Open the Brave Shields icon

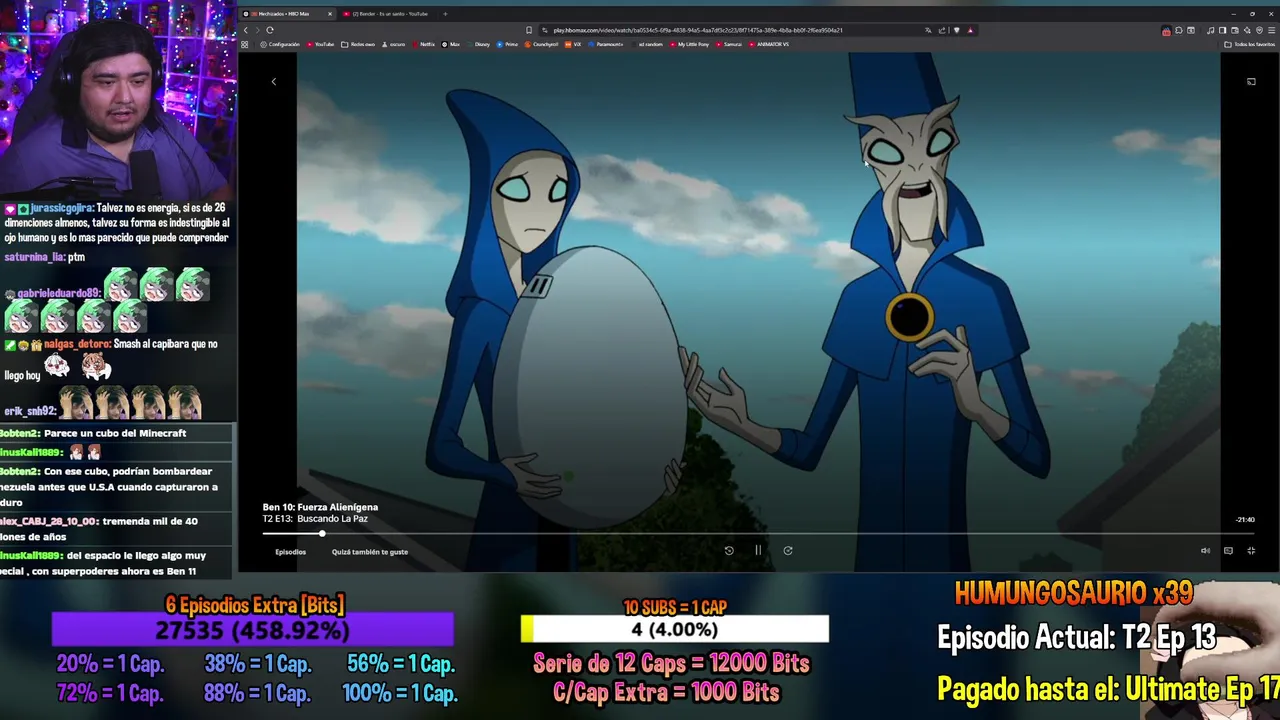pos(957,30)
